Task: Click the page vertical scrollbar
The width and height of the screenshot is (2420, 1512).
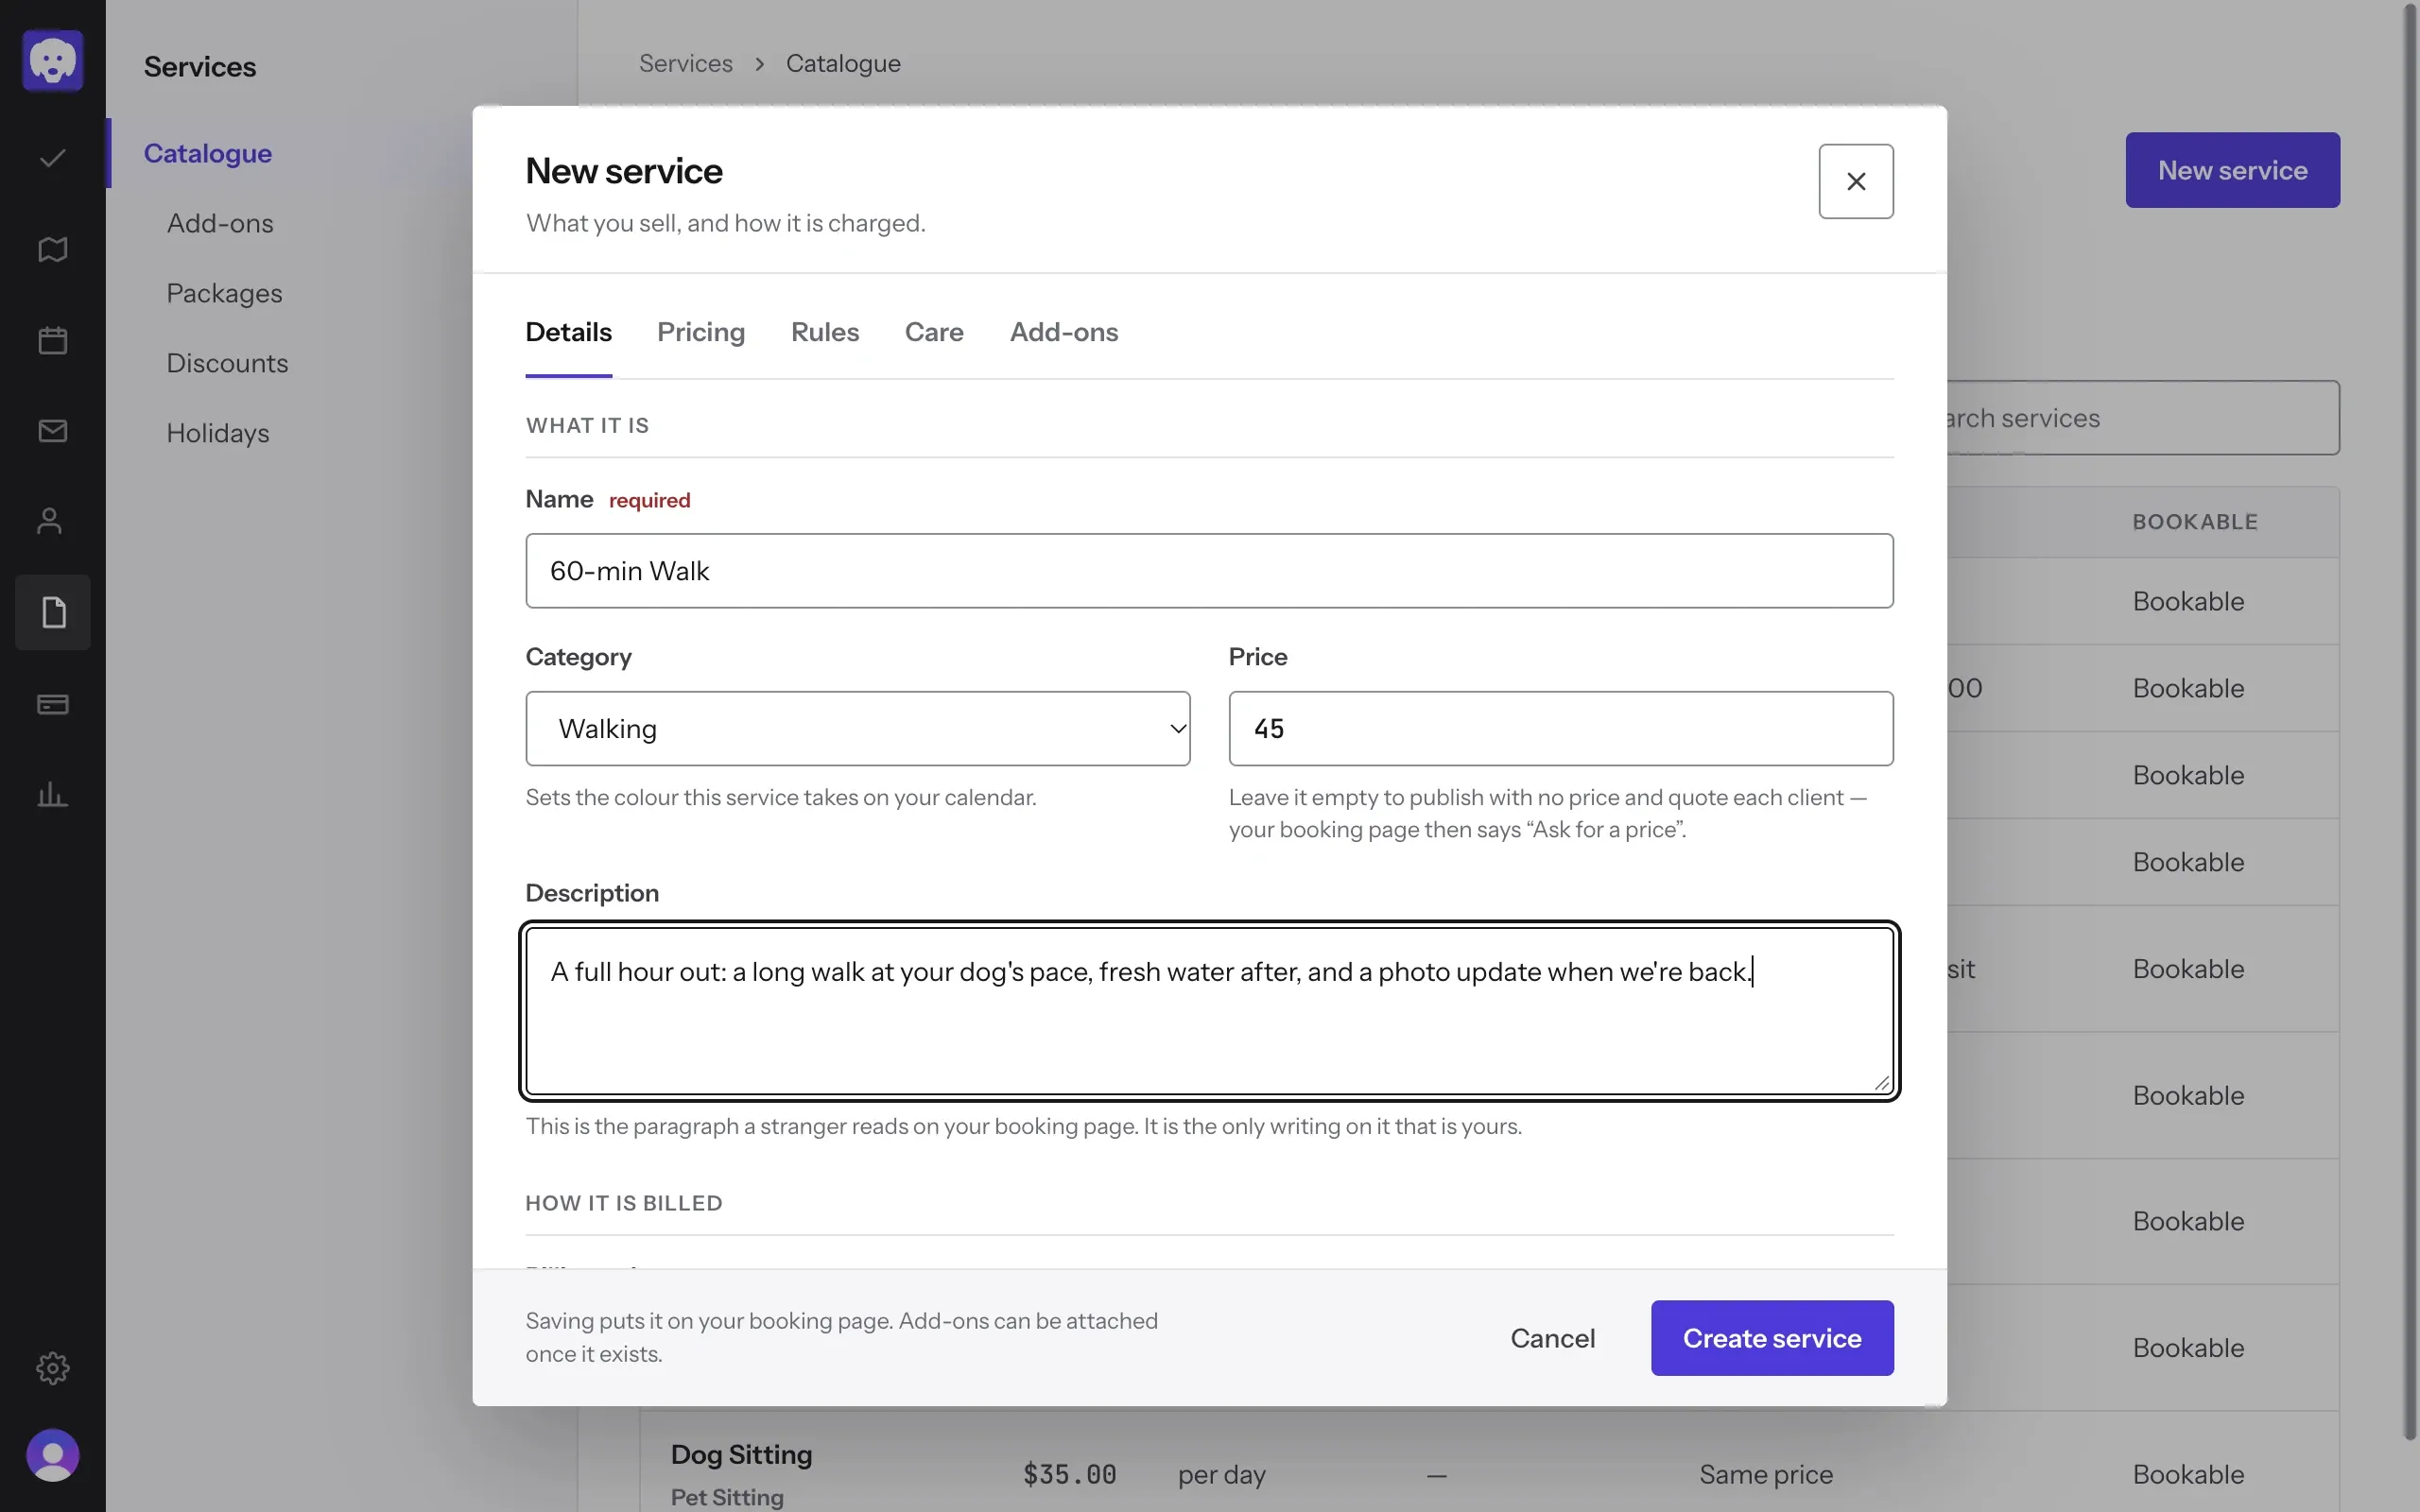Action: [2410, 720]
